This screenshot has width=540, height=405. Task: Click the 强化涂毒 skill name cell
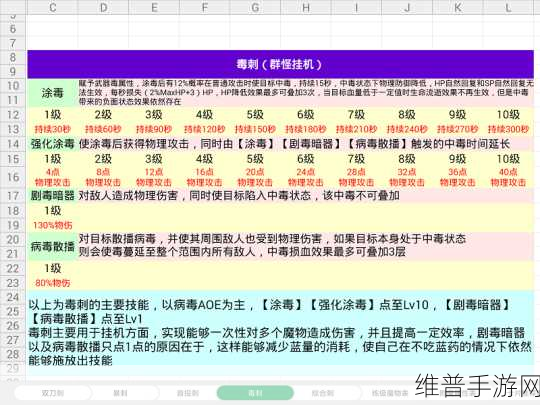tap(52, 144)
